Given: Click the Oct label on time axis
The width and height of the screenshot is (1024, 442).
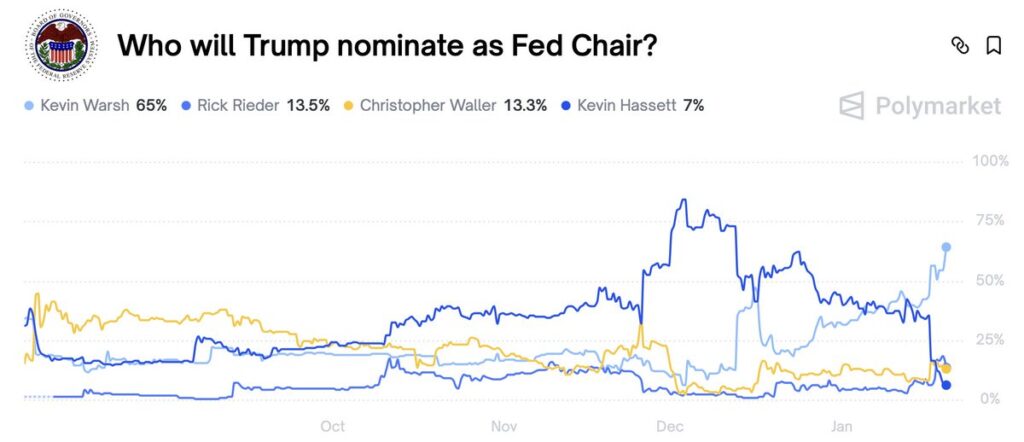Looking at the screenshot, I should pyautogui.click(x=333, y=425).
